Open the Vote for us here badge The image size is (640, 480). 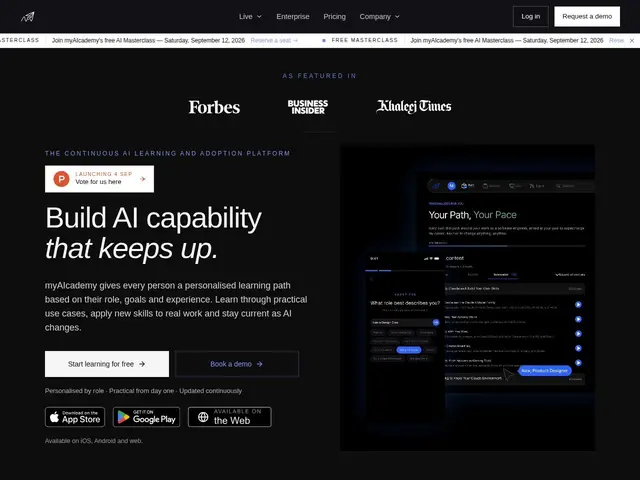[x=100, y=179]
